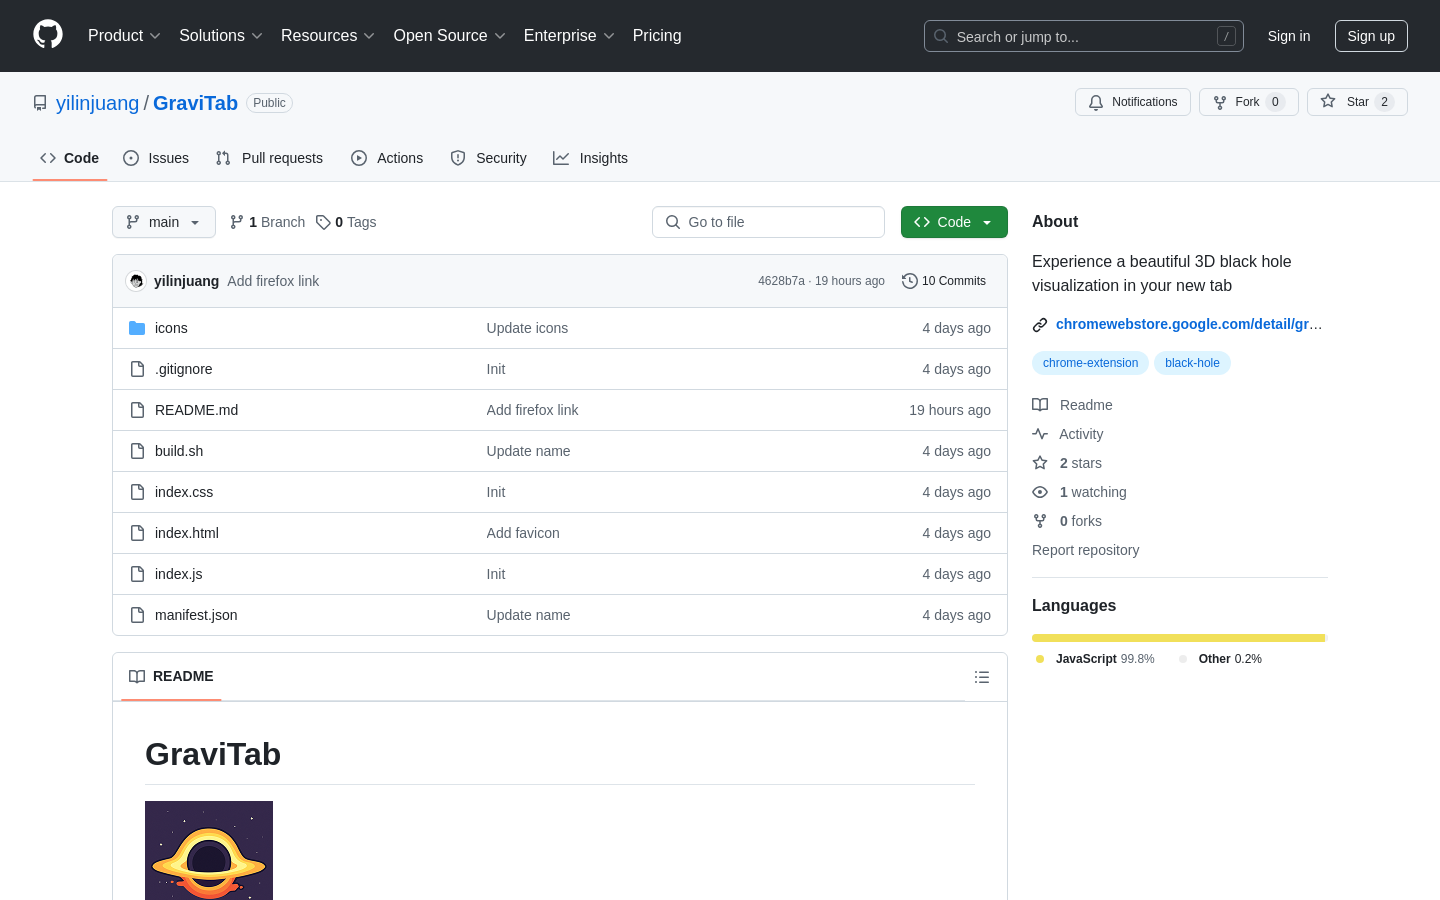Screen dimensions: 1440x900
Task: Focus the Go to file field
Action: pos(768,222)
